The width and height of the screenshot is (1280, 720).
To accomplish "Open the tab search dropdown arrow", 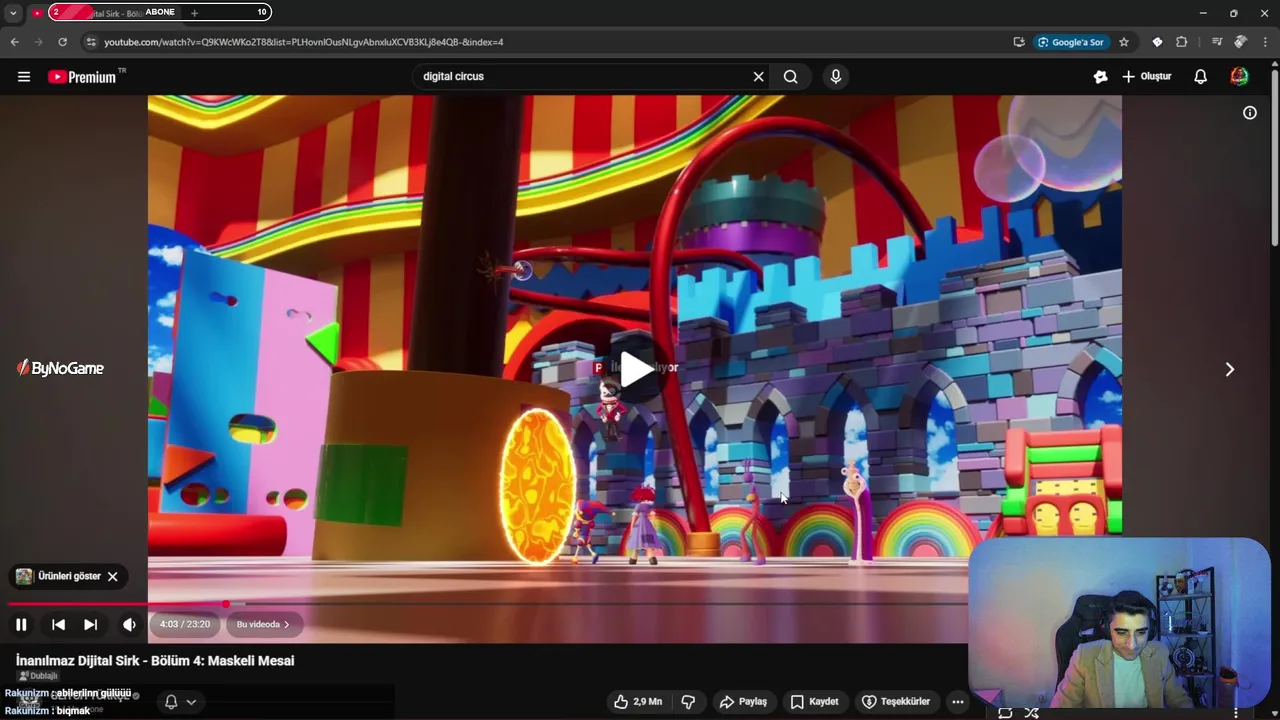I will pyautogui.click(x=13, y=13).
